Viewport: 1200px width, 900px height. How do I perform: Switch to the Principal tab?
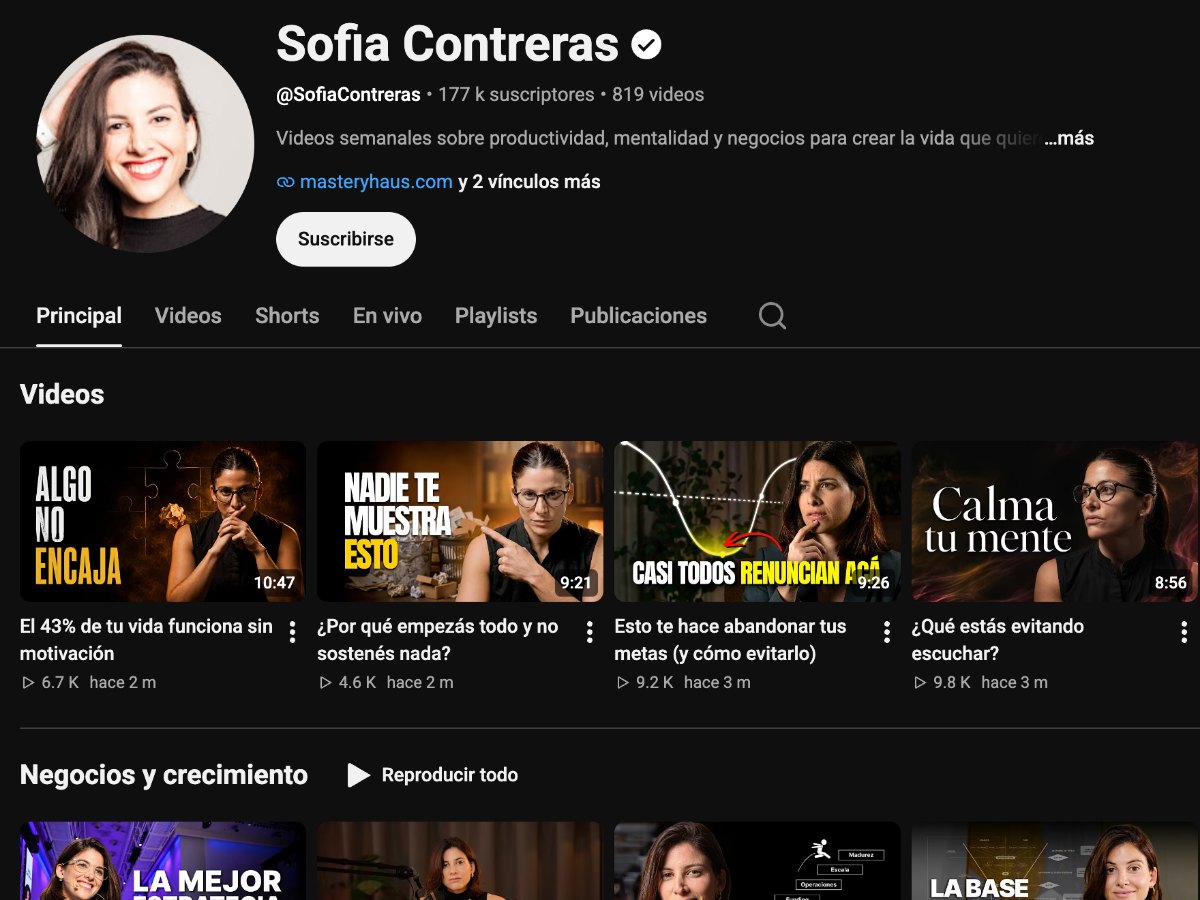pyautogui.click(x=79, y=316)
